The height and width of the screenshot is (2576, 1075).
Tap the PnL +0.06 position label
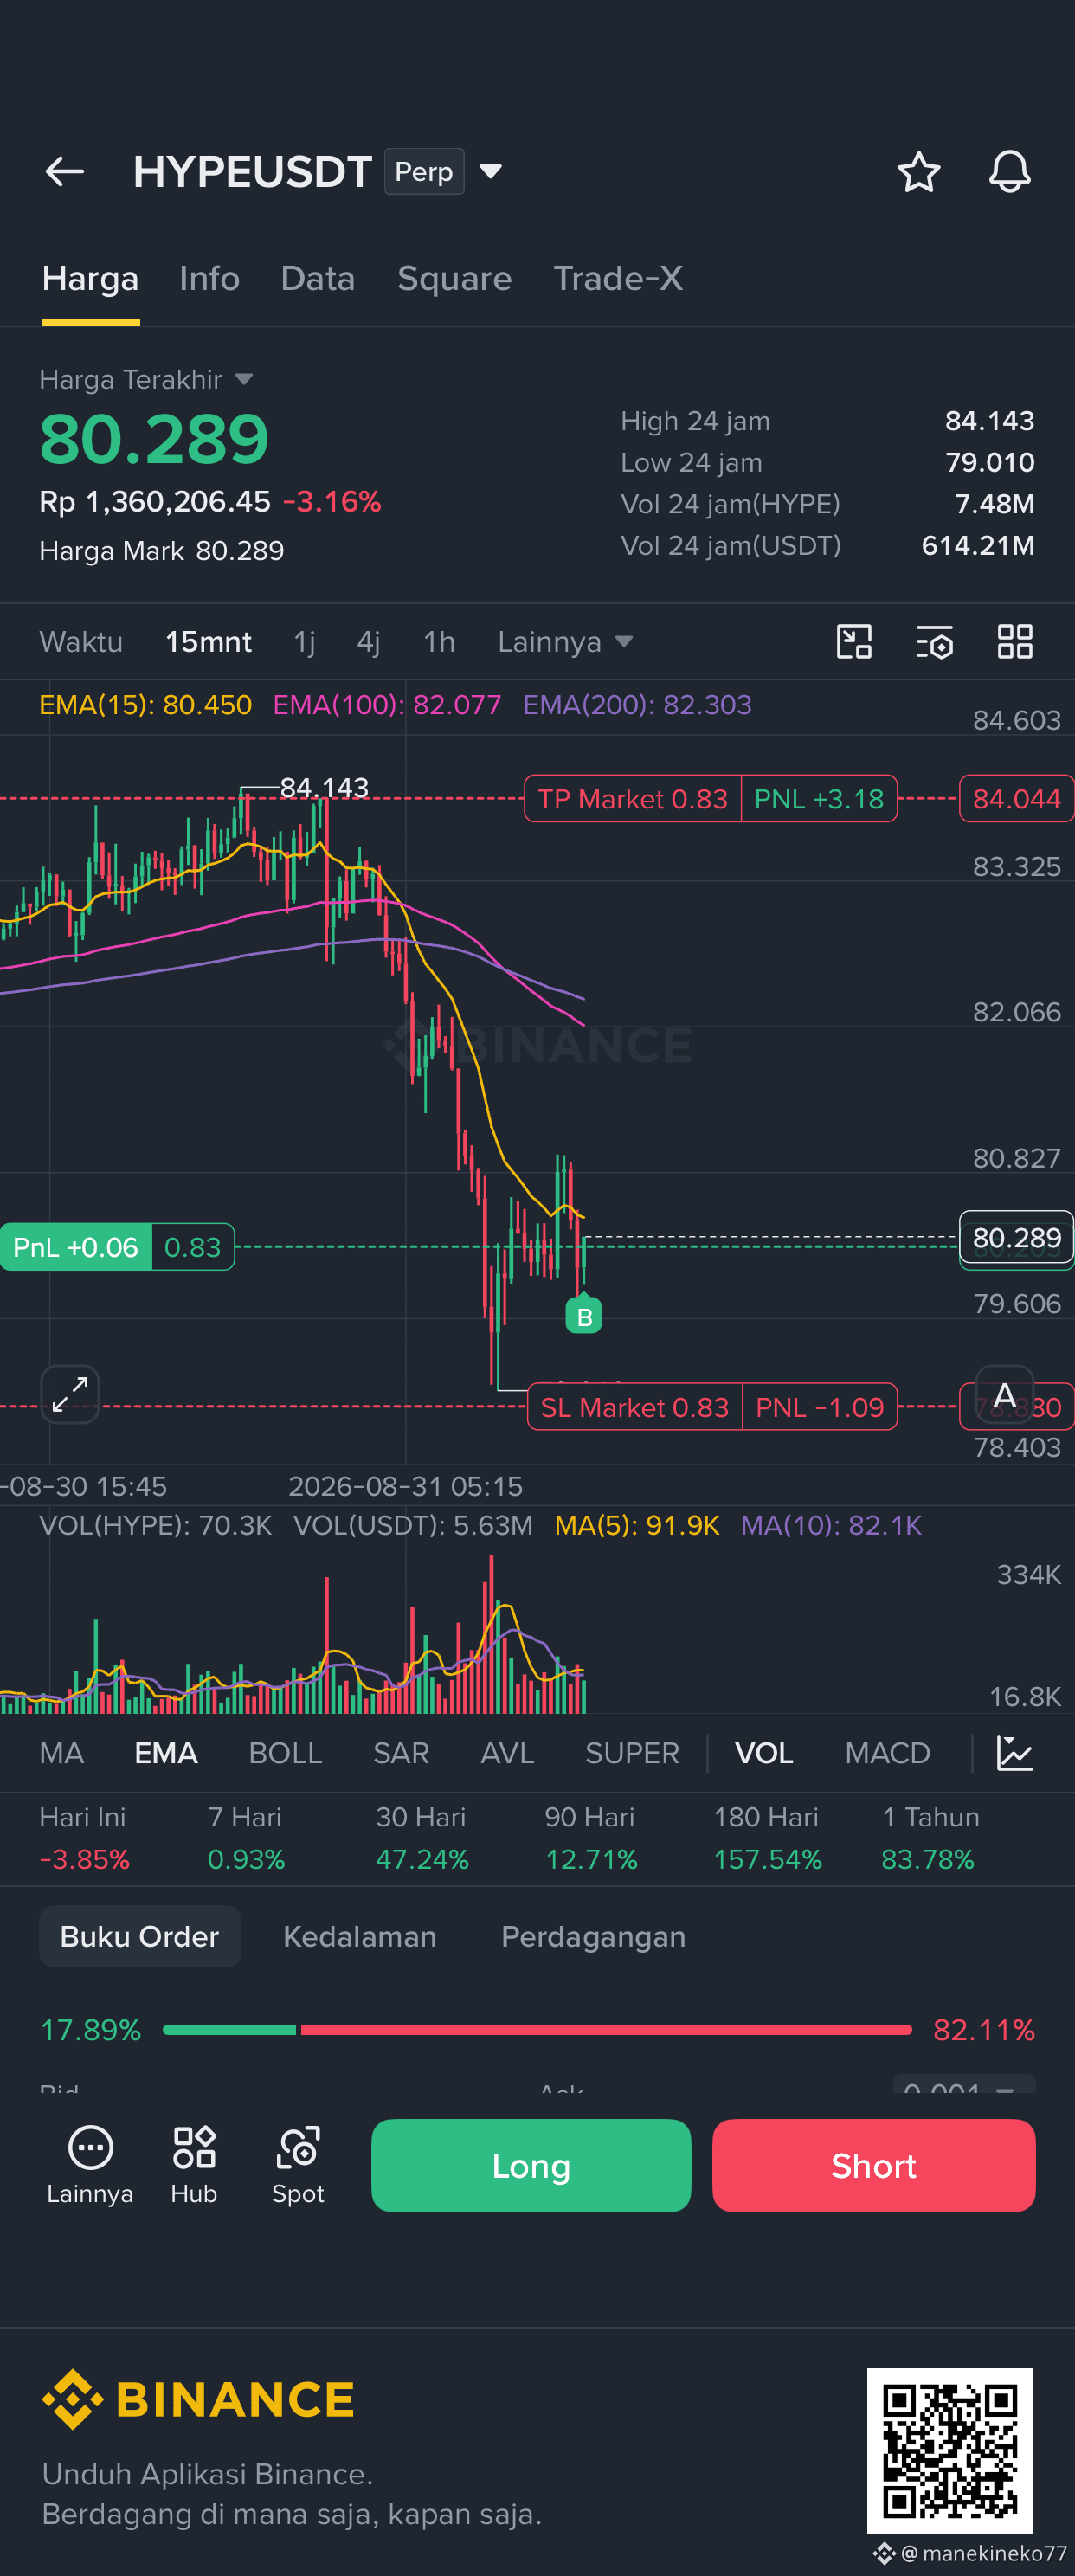click(76, 1247)
